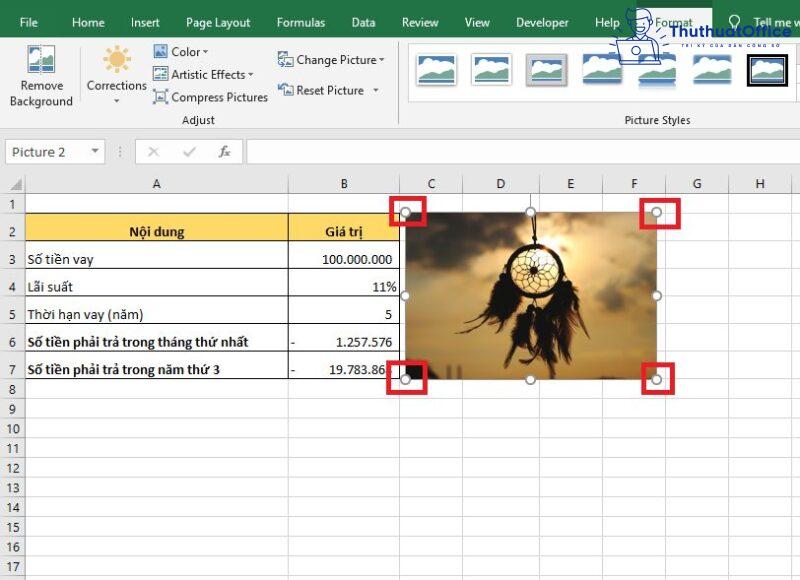Click the column D header

pyautogui.click(x=500, y=184)
